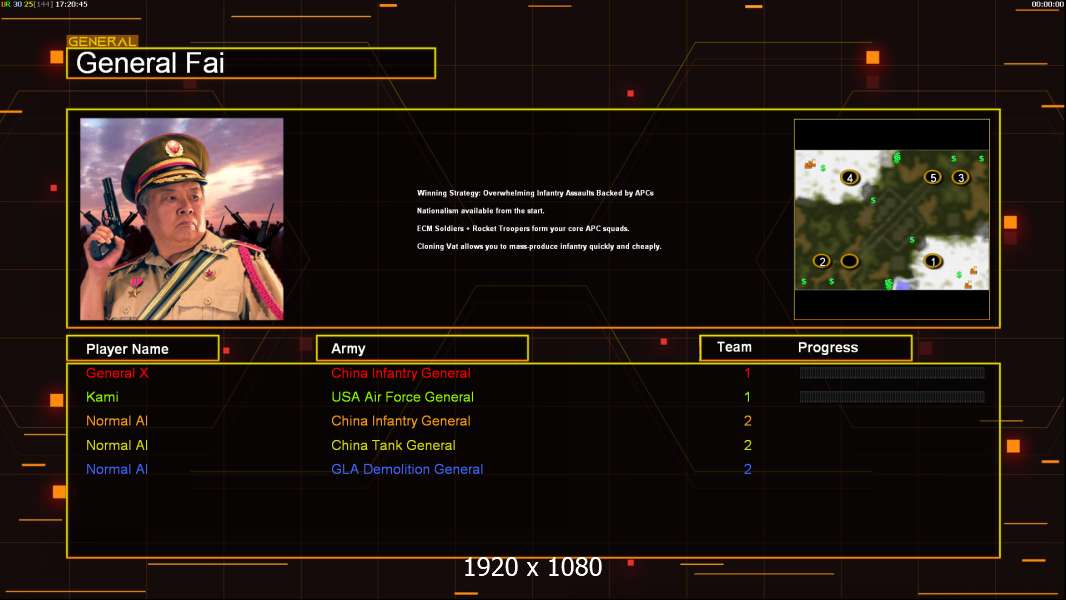The image size is (1066, 600).
Task: Click the Cloning Vat description line
Action: 539,246
